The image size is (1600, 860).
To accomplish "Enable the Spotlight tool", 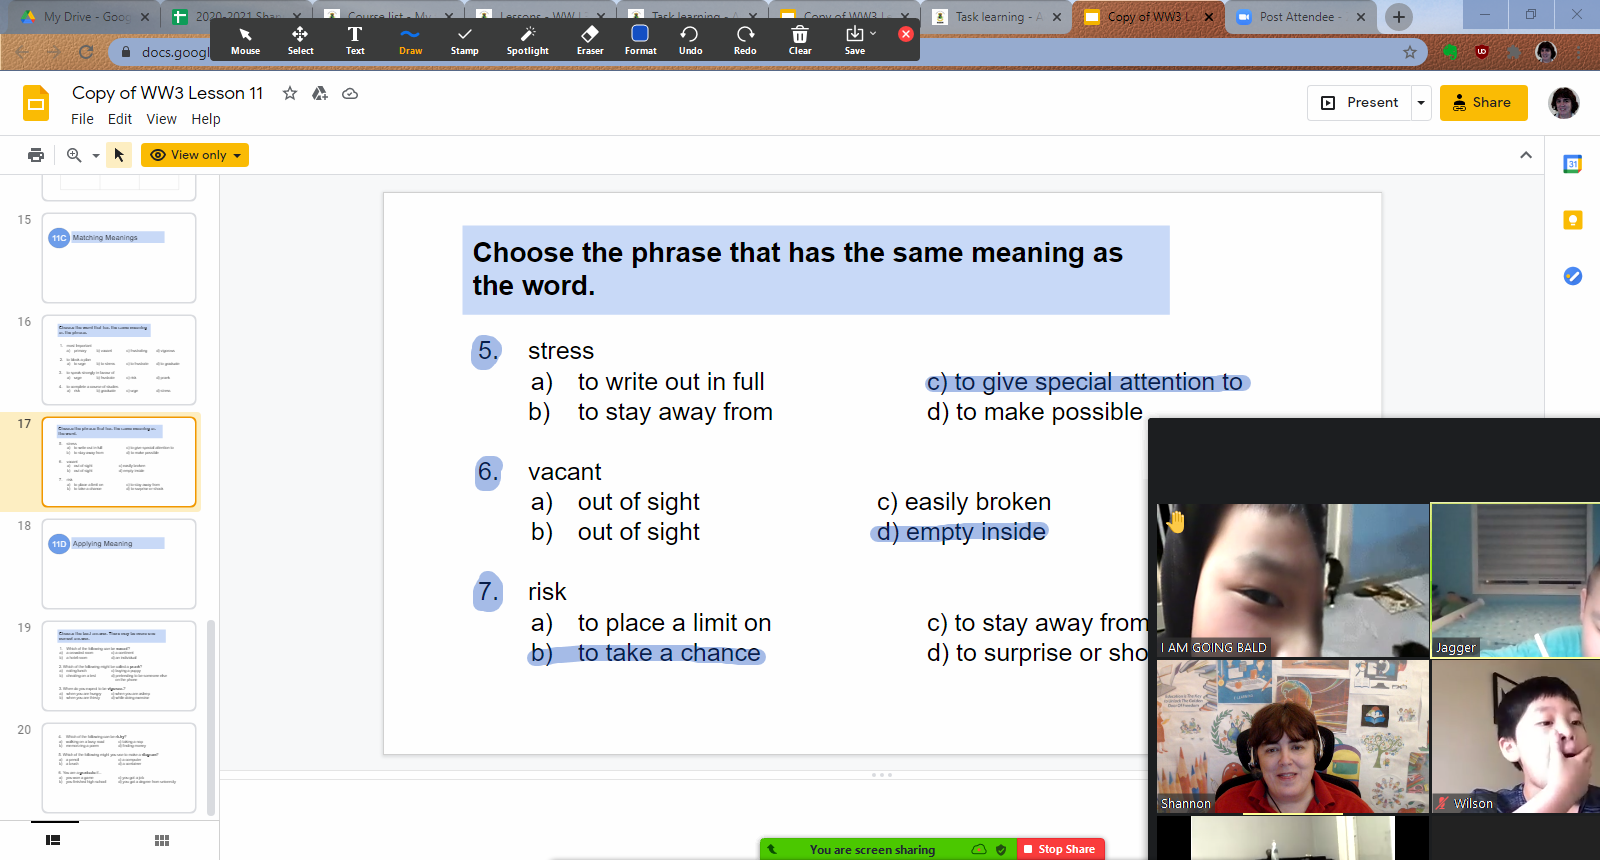I will tap(527, 41).
